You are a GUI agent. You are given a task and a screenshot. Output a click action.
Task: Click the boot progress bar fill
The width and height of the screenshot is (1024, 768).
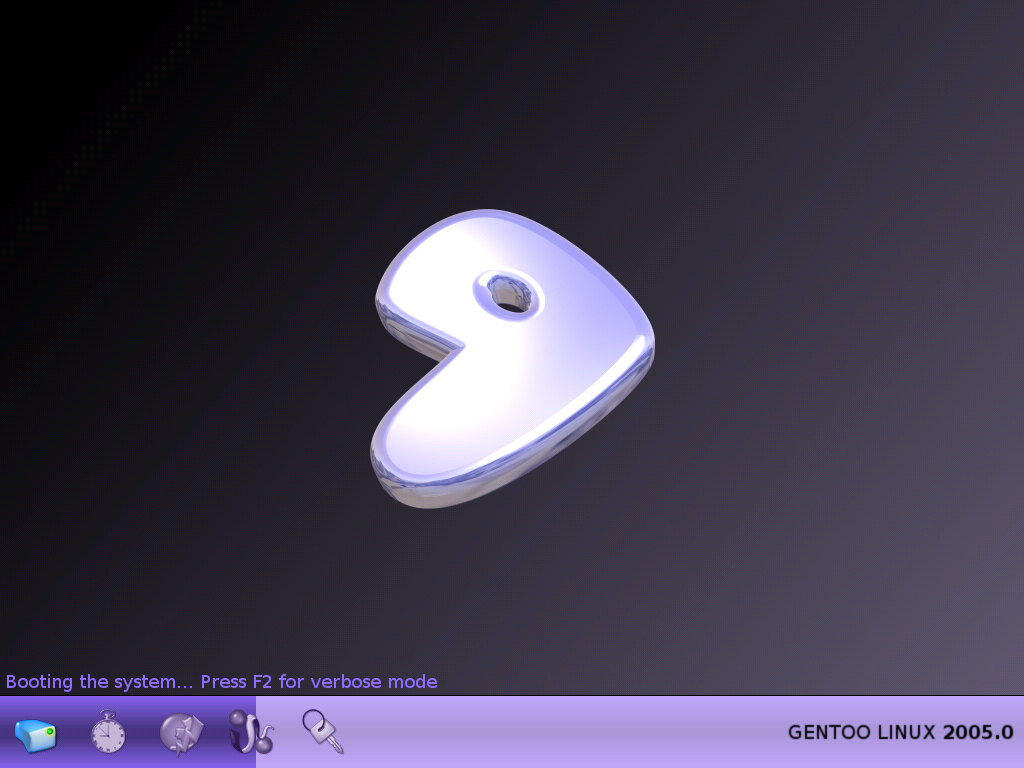[128, 732]
